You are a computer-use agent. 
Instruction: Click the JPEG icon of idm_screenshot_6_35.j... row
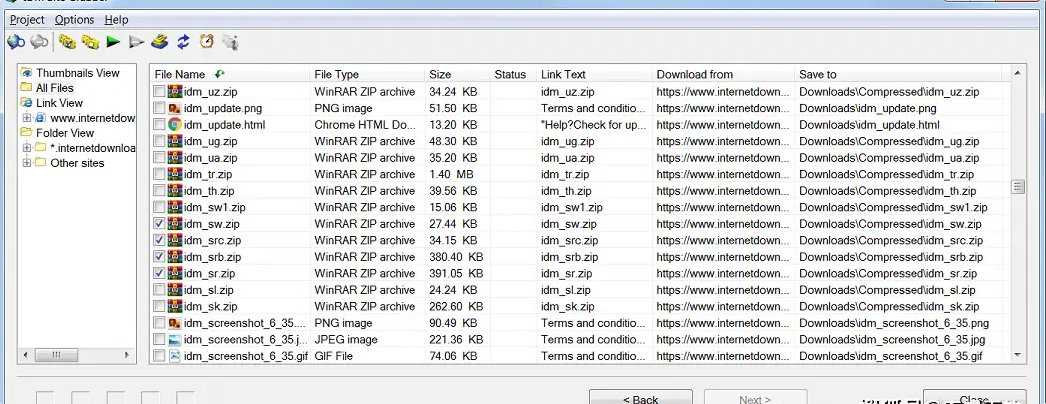point(175,339)
